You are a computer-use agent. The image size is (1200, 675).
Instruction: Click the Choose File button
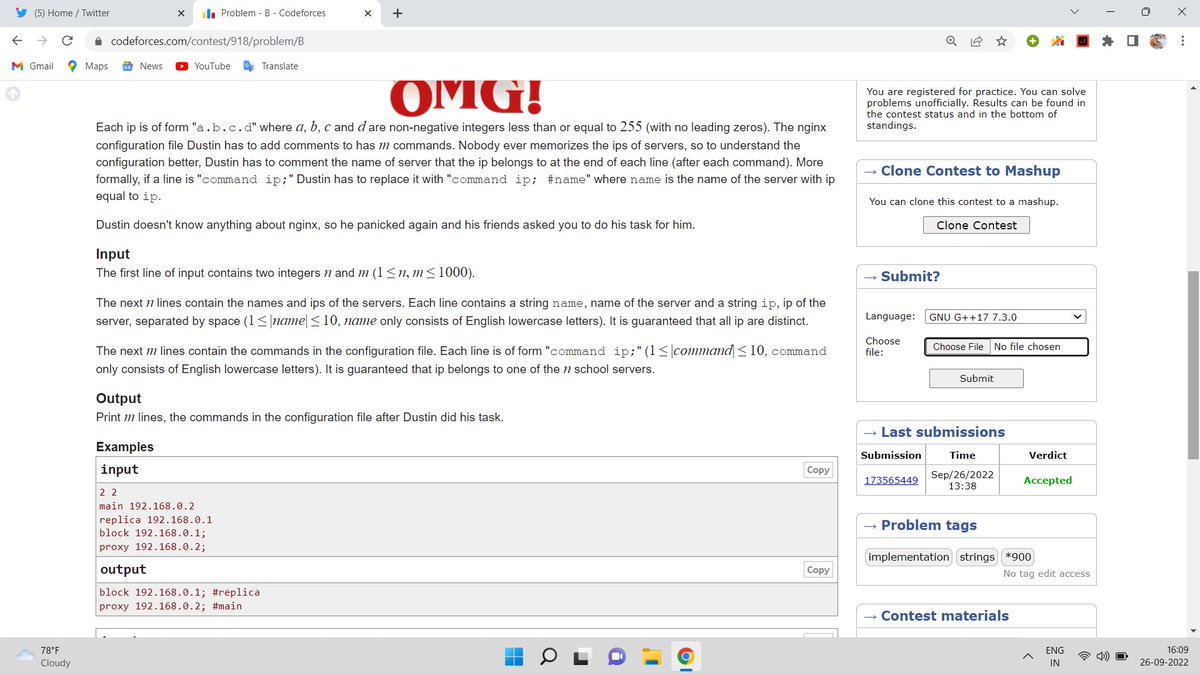[959, 347]
